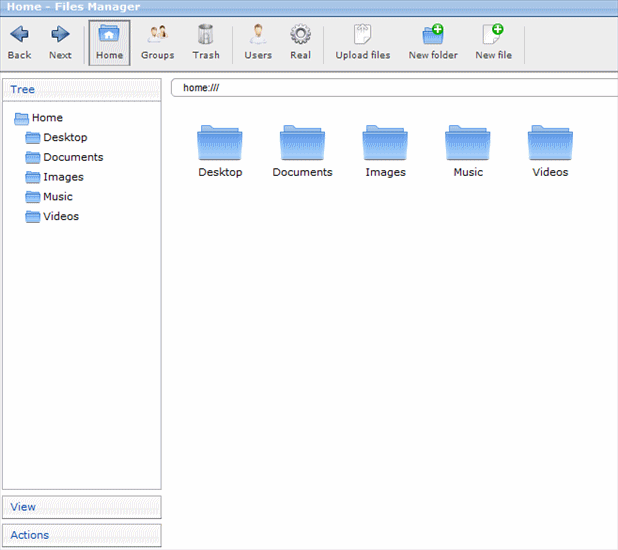Click the Next arrow icon

(60, 35)
